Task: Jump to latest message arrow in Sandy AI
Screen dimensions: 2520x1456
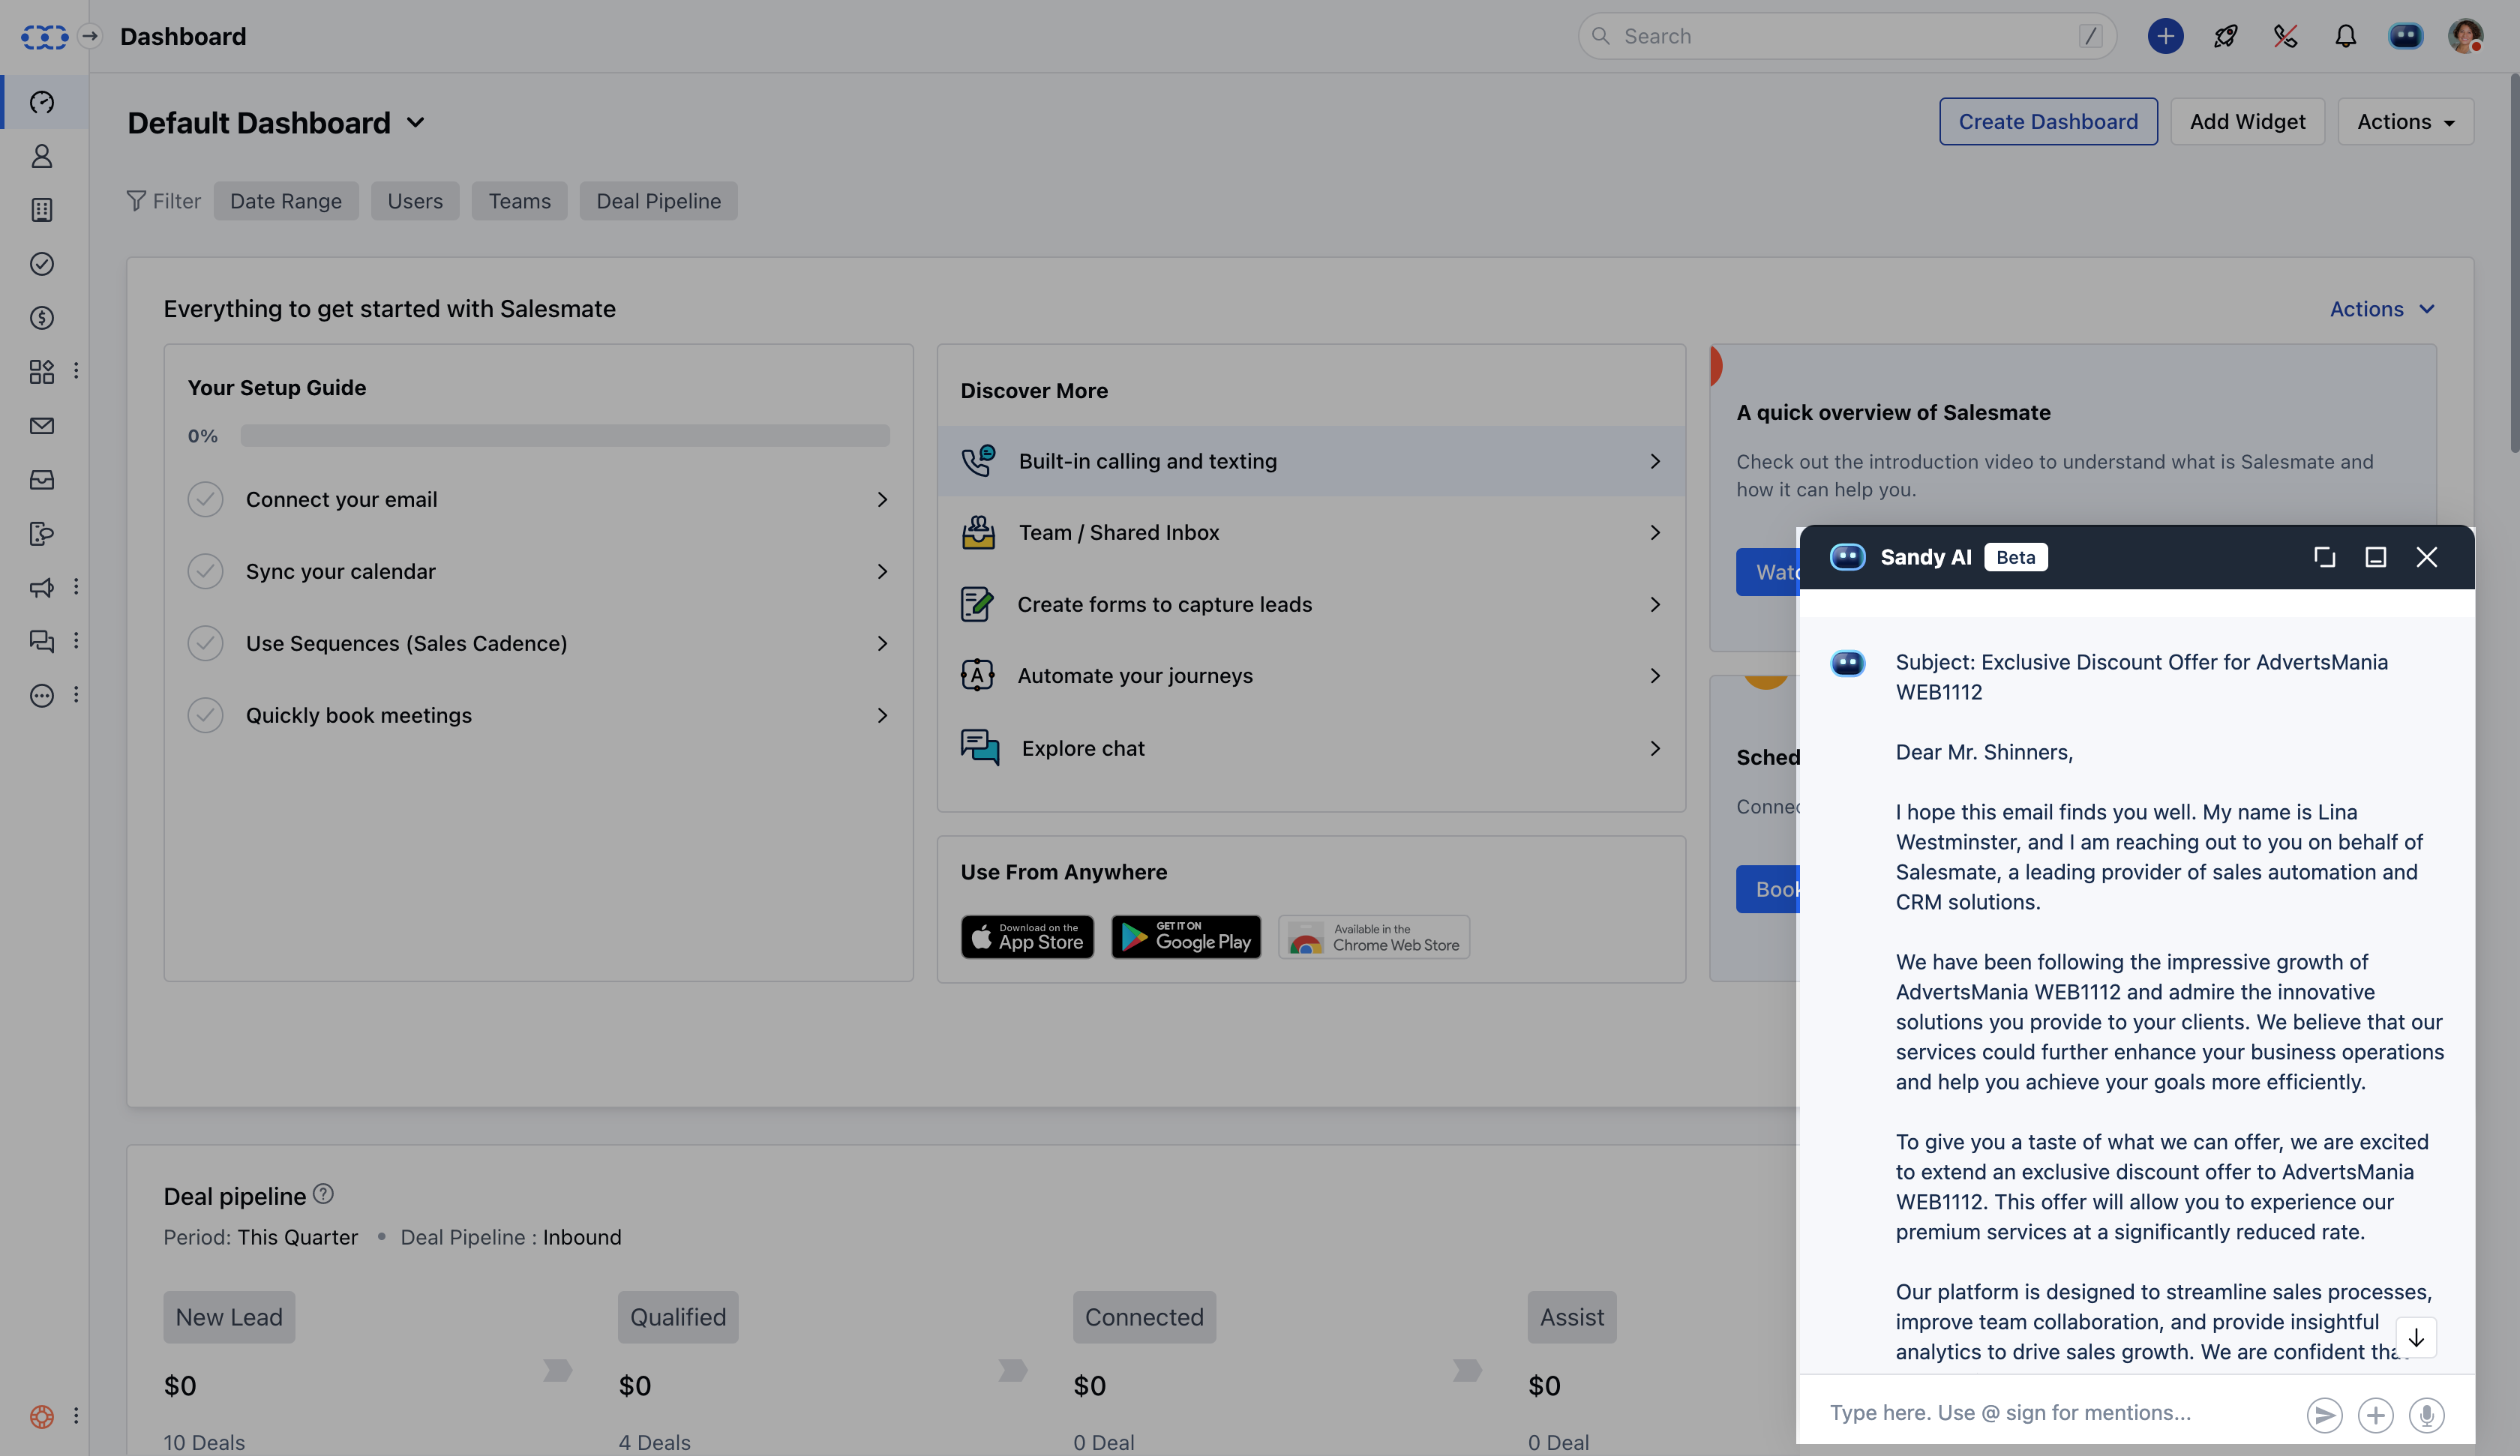Action: point(2416,1338)
